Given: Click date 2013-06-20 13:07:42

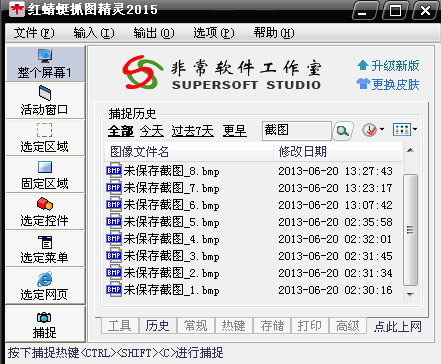Looking at the screenshot, I should (336, 205).
